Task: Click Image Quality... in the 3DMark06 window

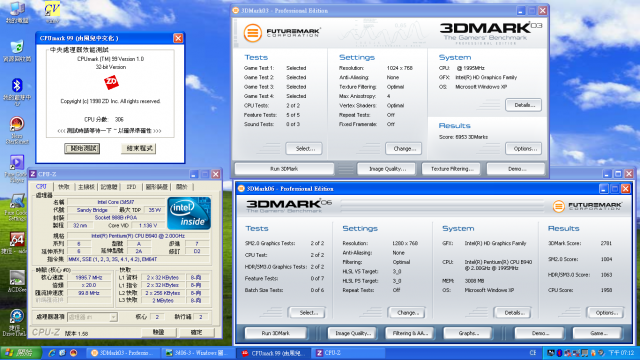Action: click(x=352, y=333)
